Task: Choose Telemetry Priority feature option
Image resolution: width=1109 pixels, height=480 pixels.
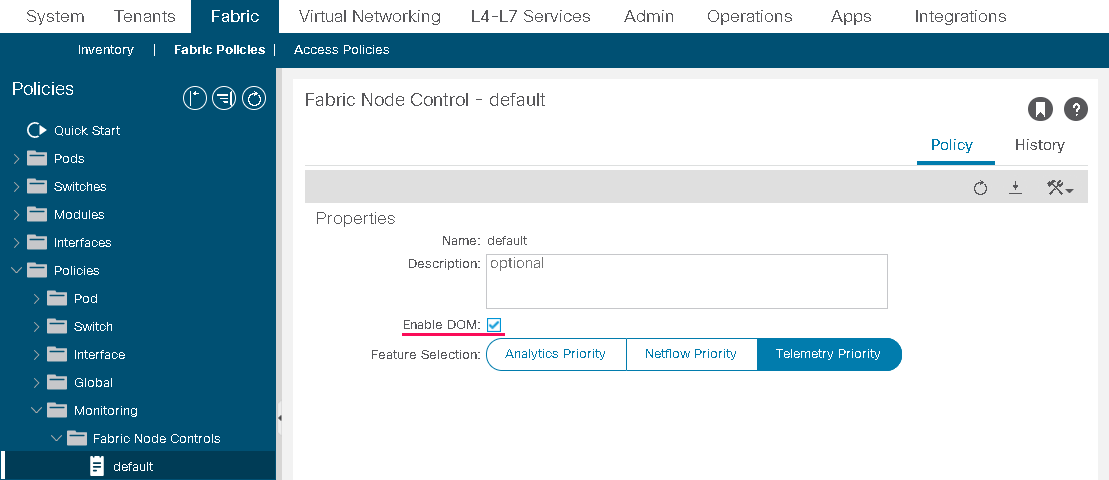Action: pos(828,354)
